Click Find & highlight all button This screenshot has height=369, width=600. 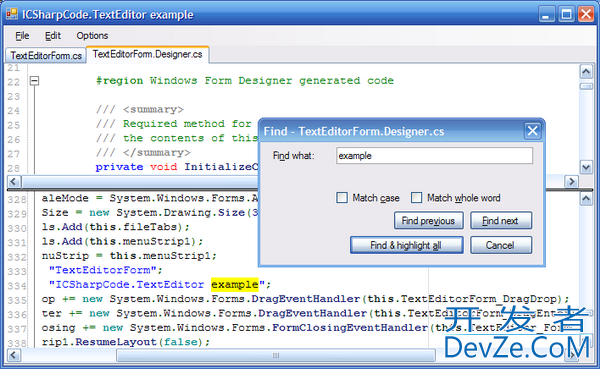tap(406, 245)
